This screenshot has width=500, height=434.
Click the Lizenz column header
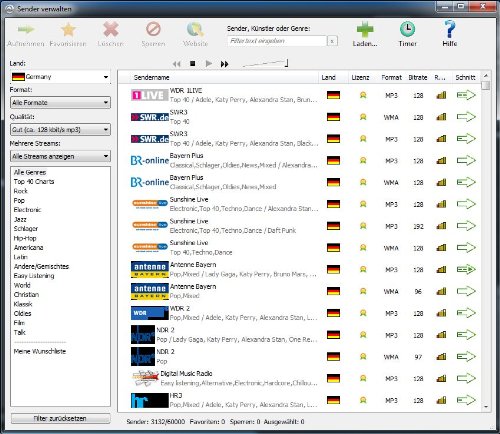[x=360, y=77]
